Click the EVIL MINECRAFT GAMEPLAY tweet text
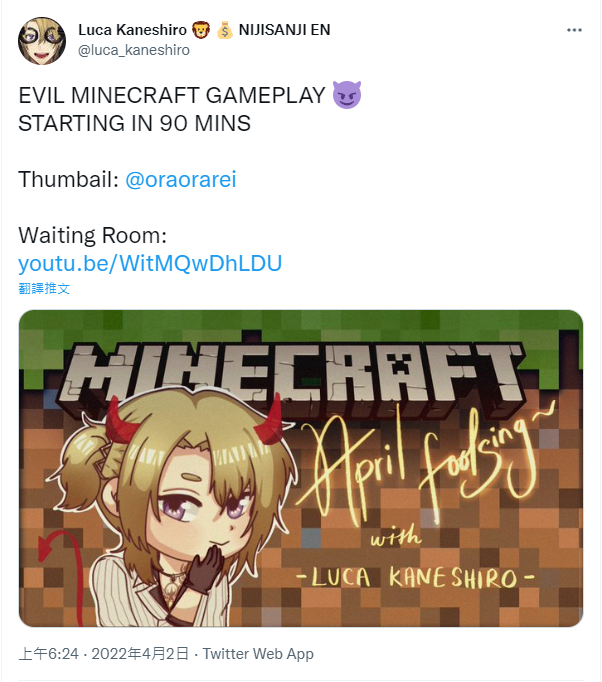The image size is (602, 682). click(172, 95)
